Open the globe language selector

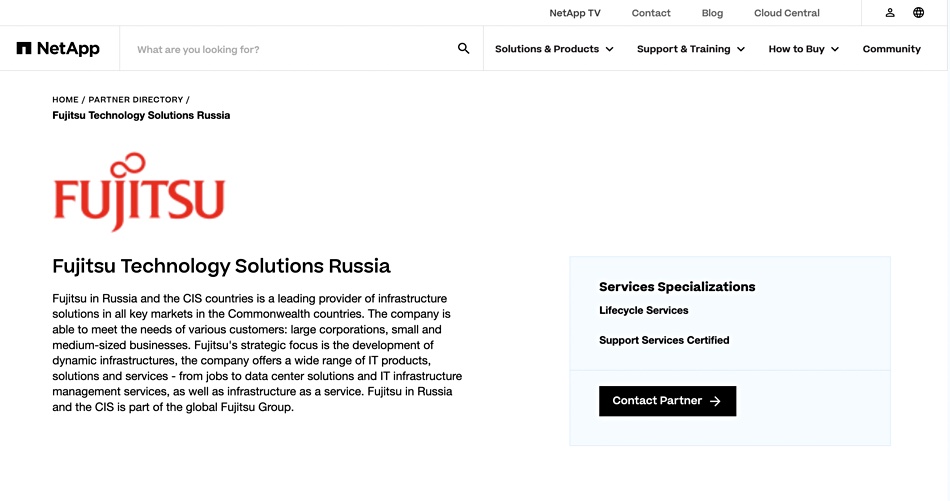[x=918, y=13]
